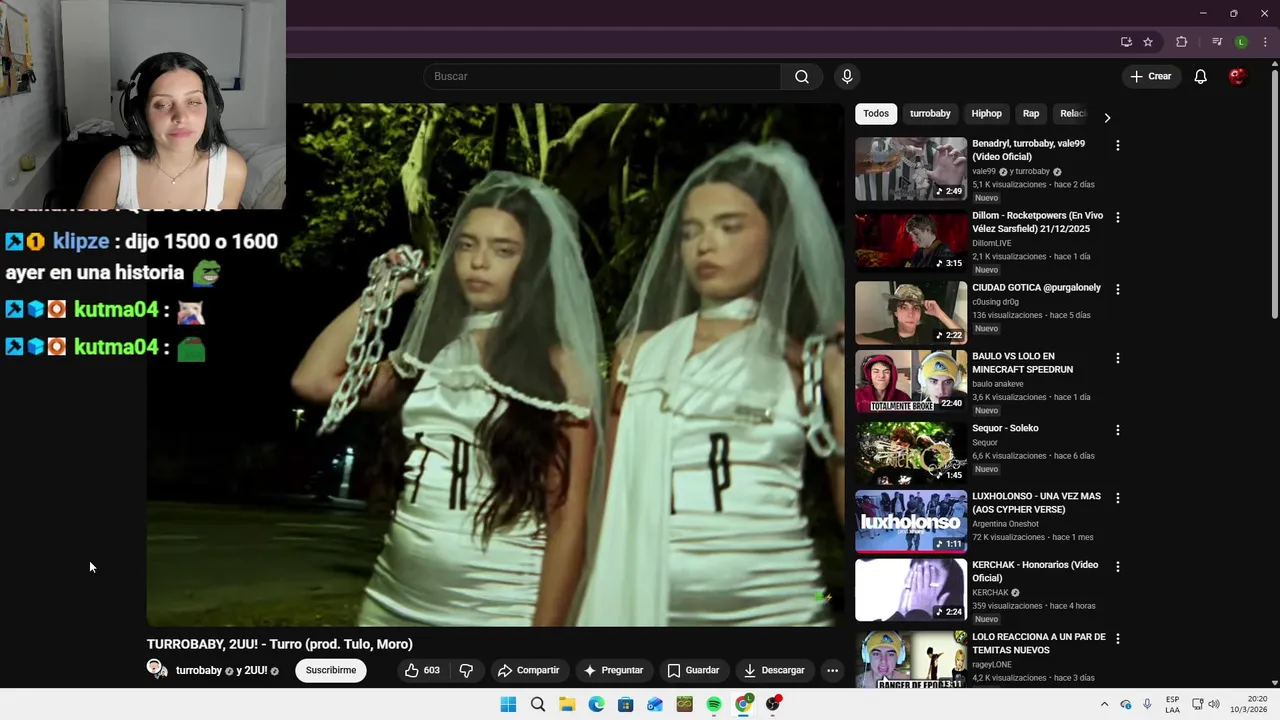Open more actions ellipsis below video
1280x720 pixels.
coord(832,670)
